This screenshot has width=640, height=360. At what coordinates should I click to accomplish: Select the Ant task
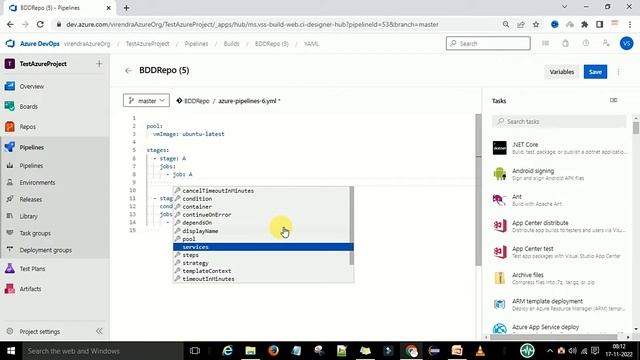click(x=559, y=200)
